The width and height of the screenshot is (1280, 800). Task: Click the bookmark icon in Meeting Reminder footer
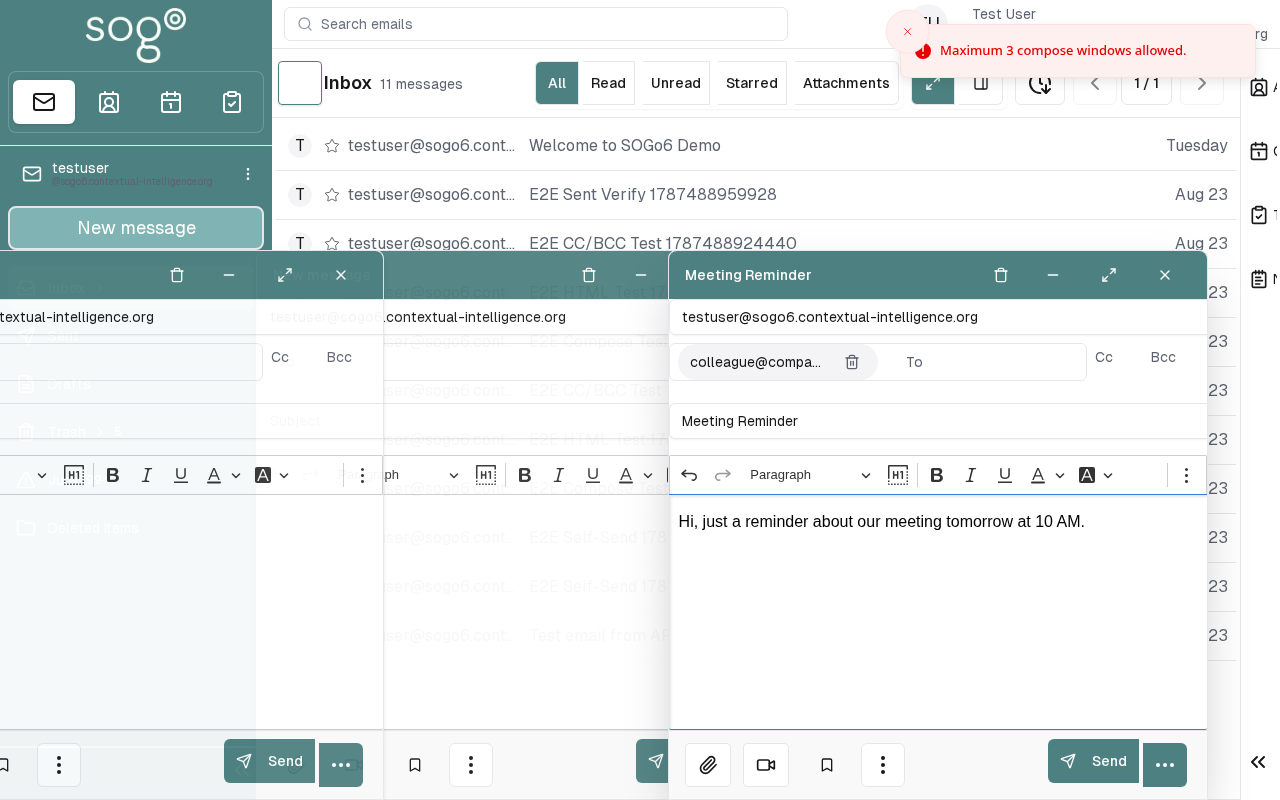point(827,765)
